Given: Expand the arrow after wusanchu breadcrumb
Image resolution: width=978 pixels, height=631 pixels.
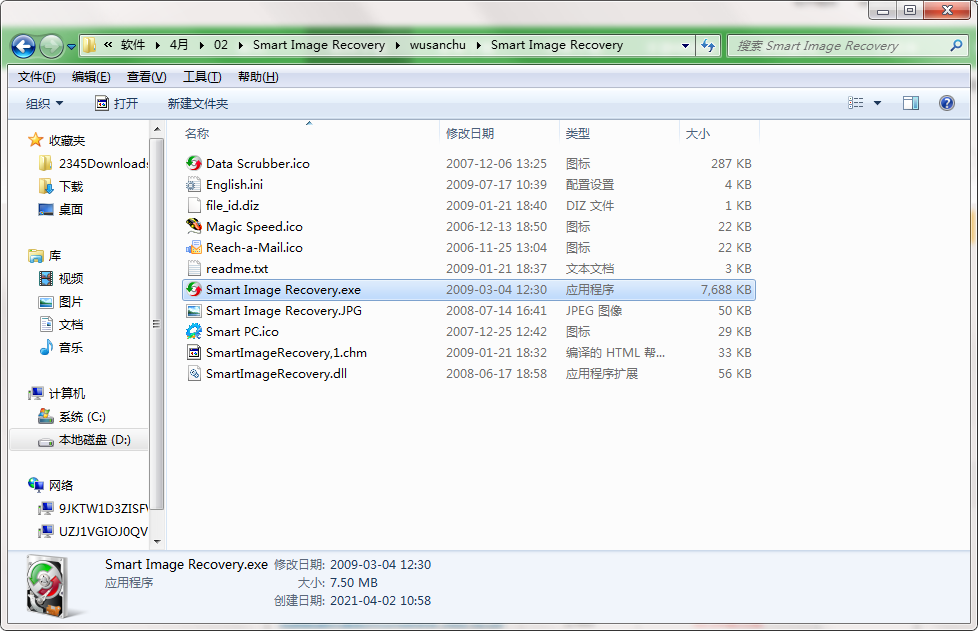Looking at the screenshot, I should pos(478,45).
